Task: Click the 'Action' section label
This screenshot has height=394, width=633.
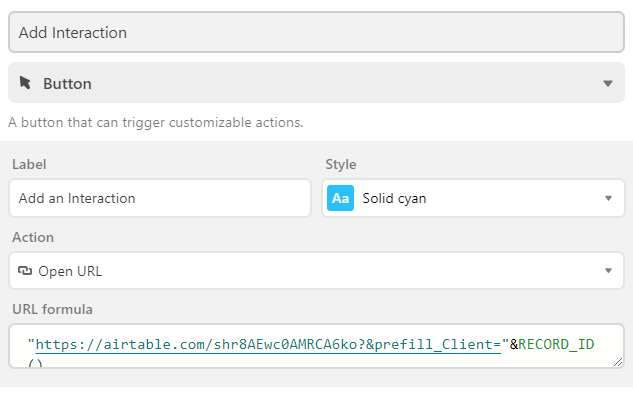Action: pos(33,237)
